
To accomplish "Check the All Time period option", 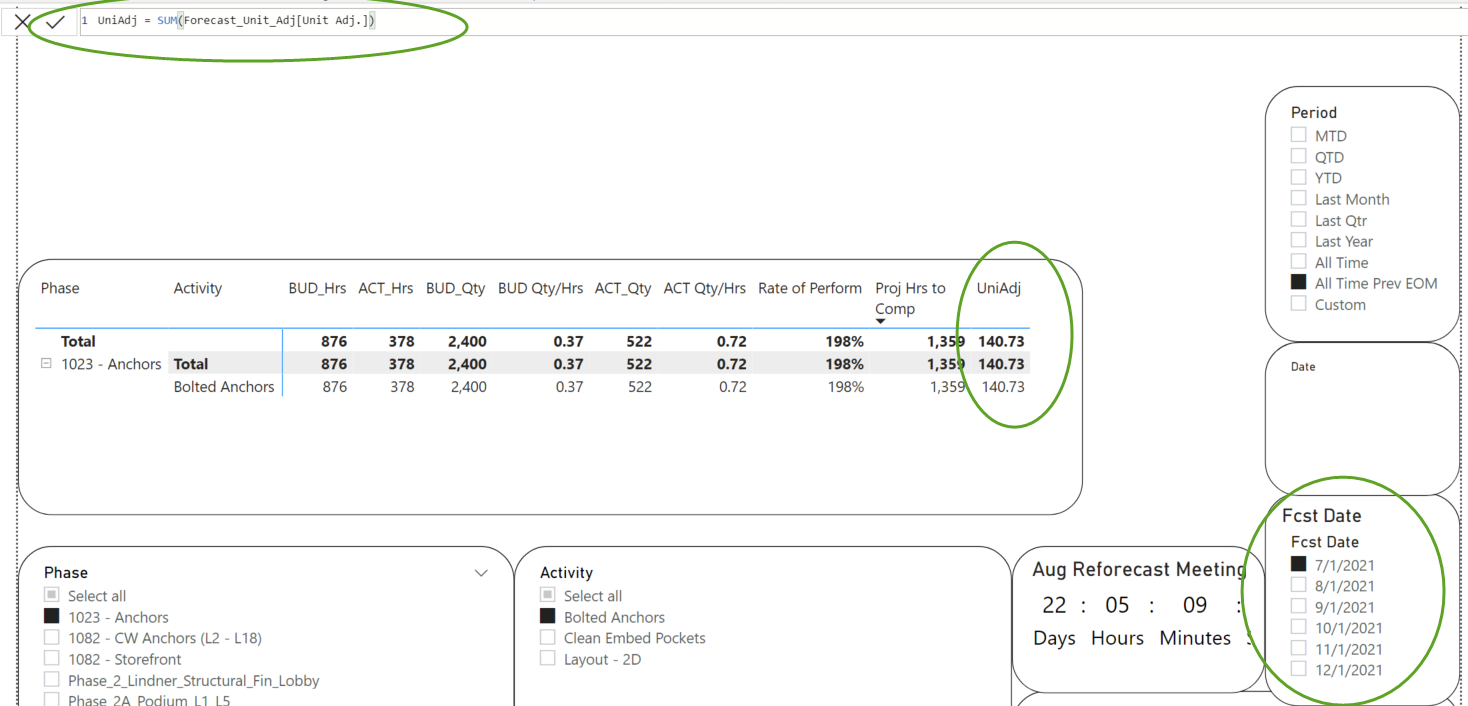I will 1298,261.
